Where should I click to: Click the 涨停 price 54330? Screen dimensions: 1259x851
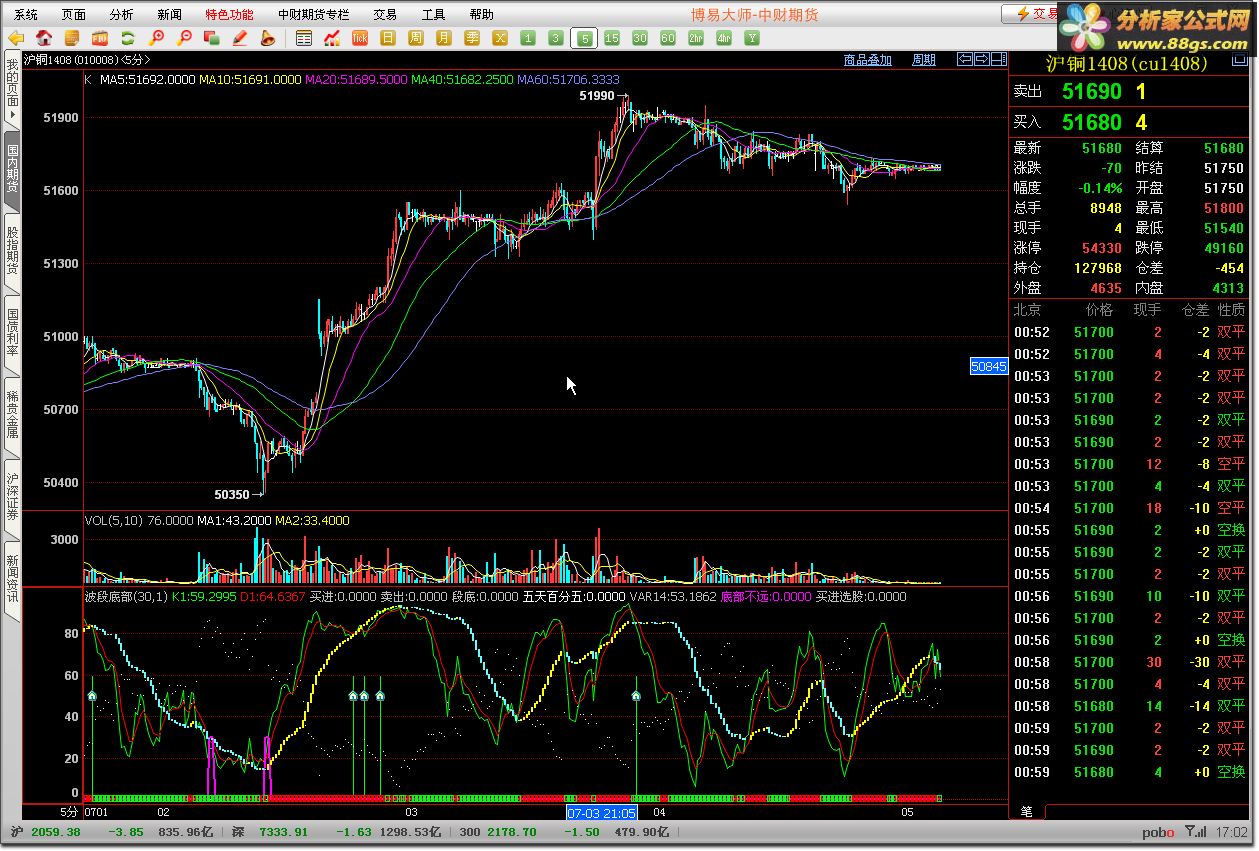tap(1102, 248)
